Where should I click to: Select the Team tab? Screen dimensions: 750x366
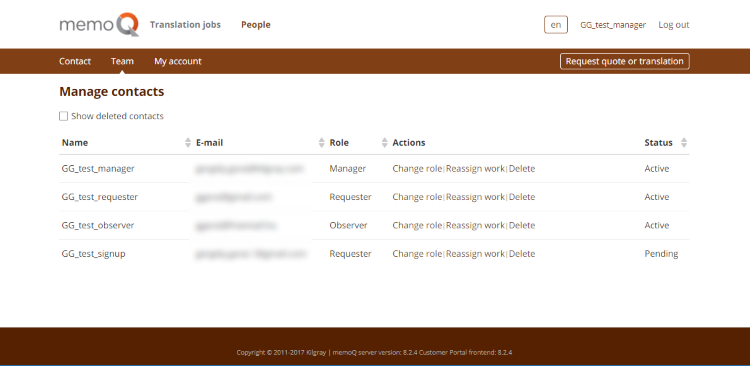[x=122, y=61]
